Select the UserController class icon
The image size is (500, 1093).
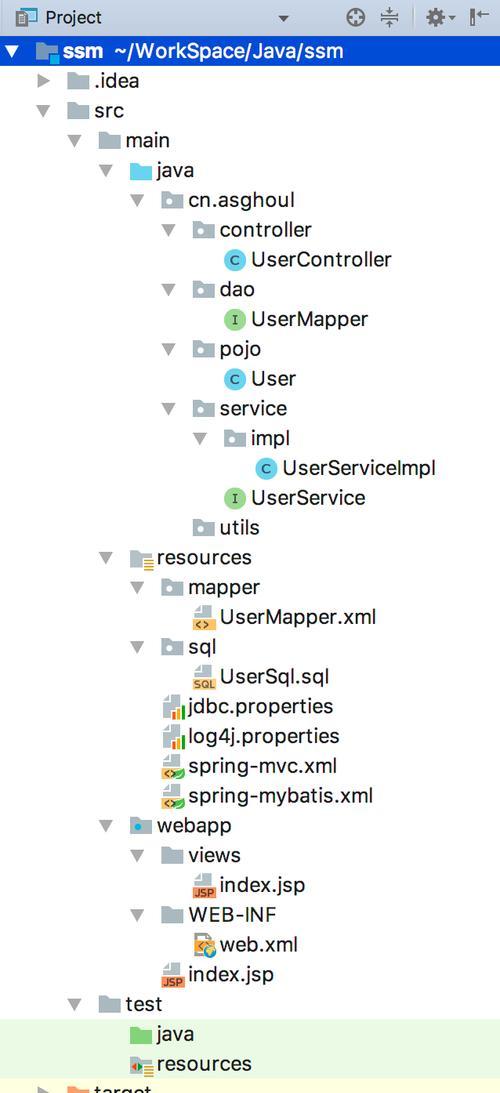point(235,260)
